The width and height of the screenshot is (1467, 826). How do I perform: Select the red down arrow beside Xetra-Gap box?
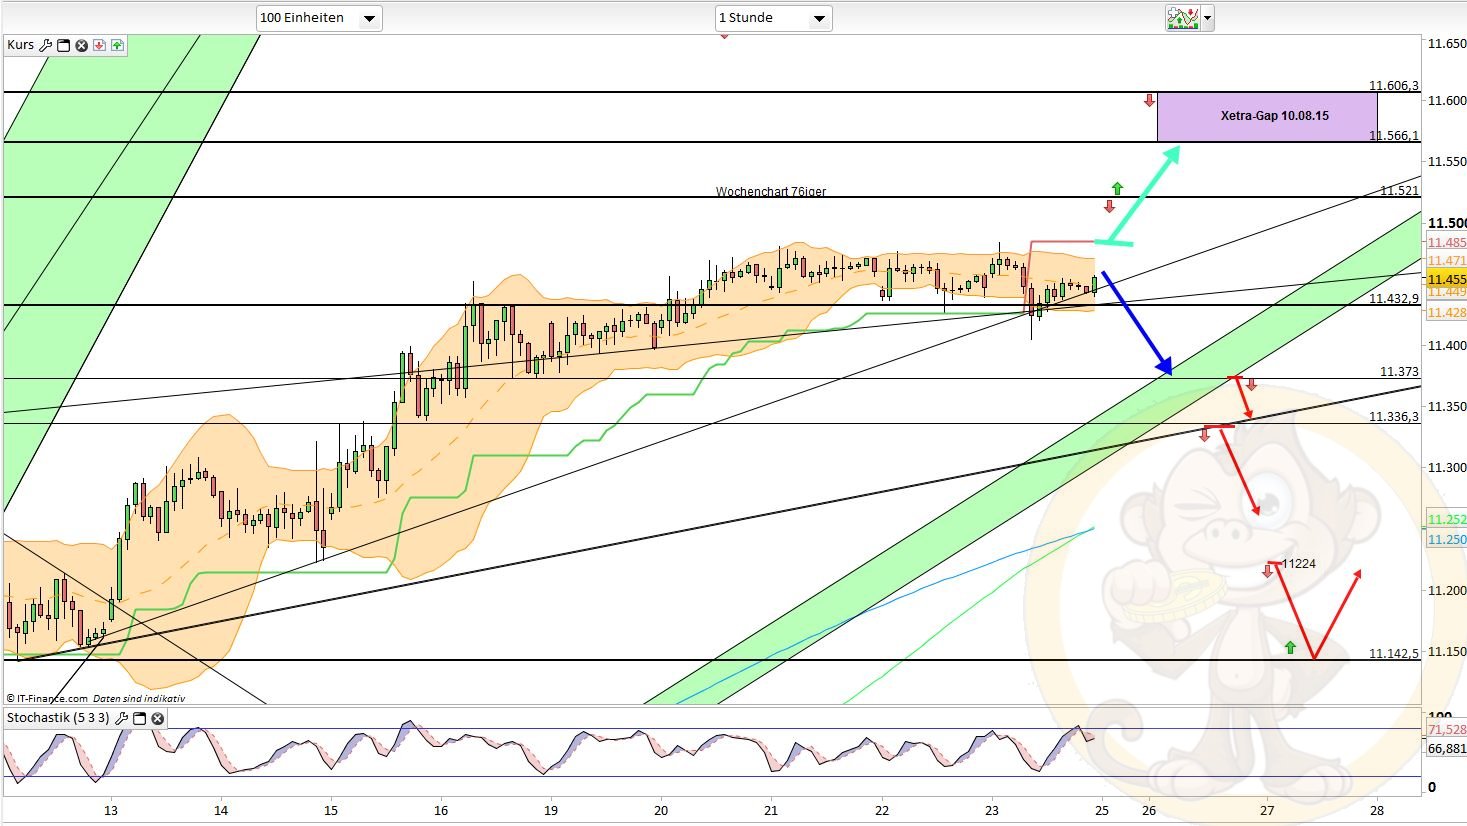point(1150,100)
